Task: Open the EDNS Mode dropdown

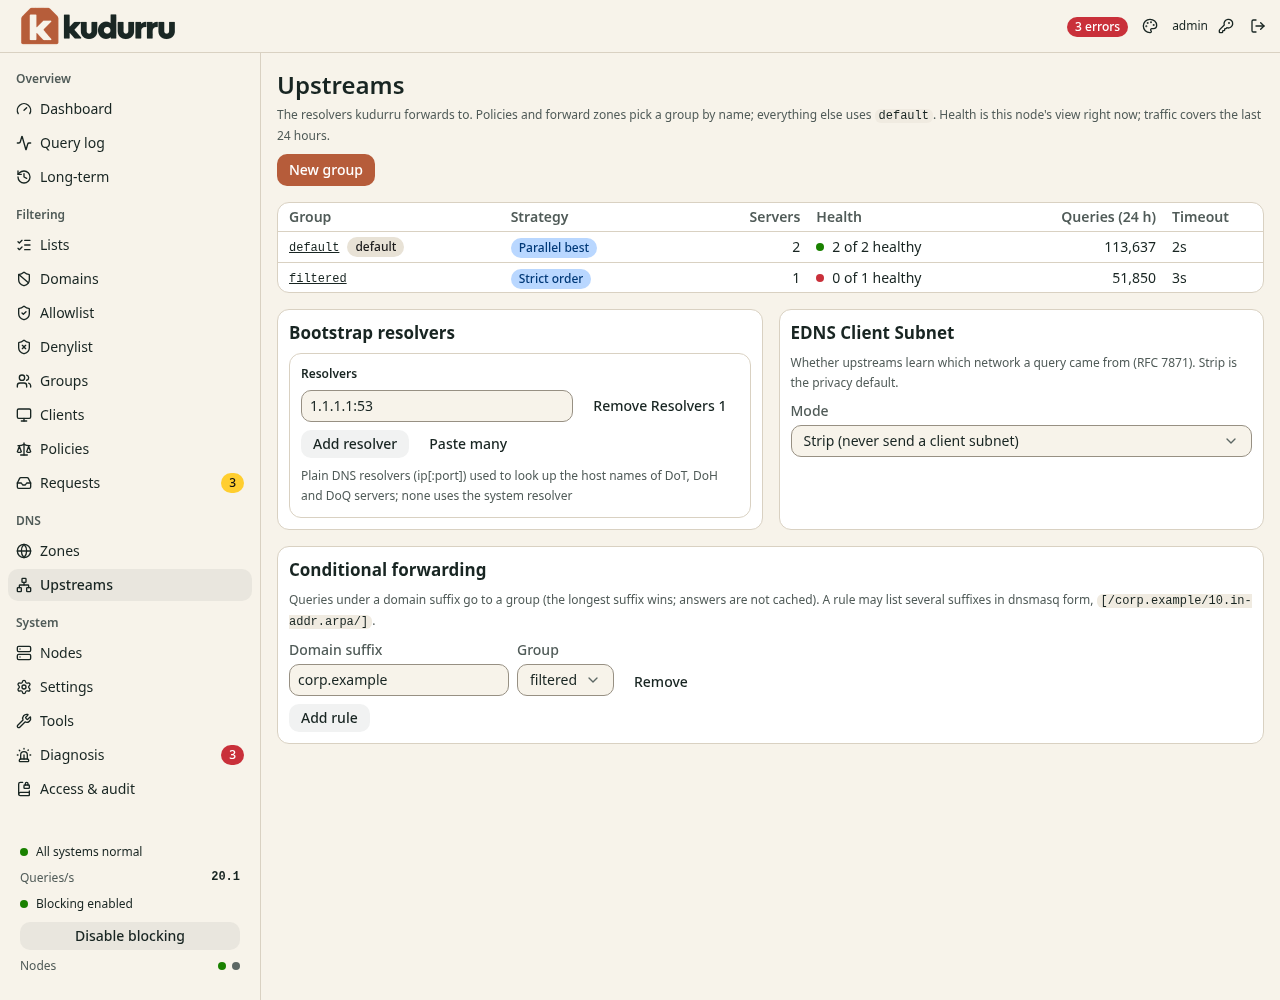Action: point(1021,441)
